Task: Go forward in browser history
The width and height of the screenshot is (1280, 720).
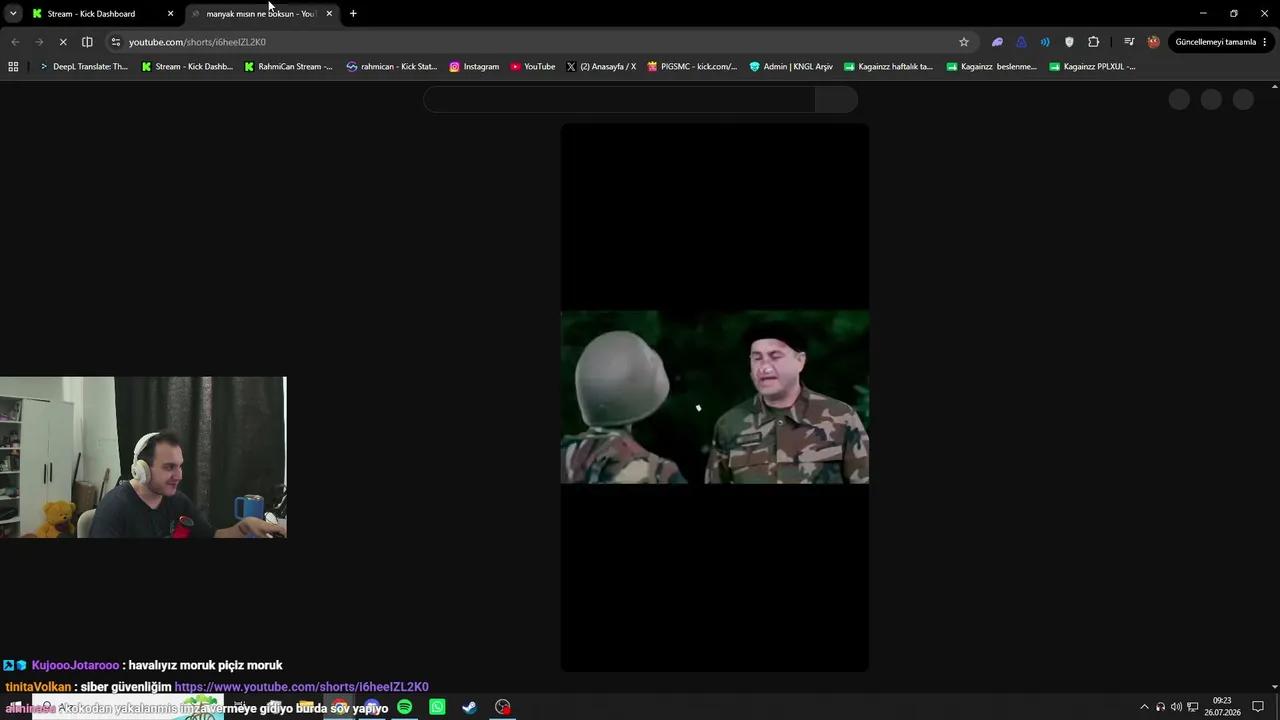Action: [39, 42]
